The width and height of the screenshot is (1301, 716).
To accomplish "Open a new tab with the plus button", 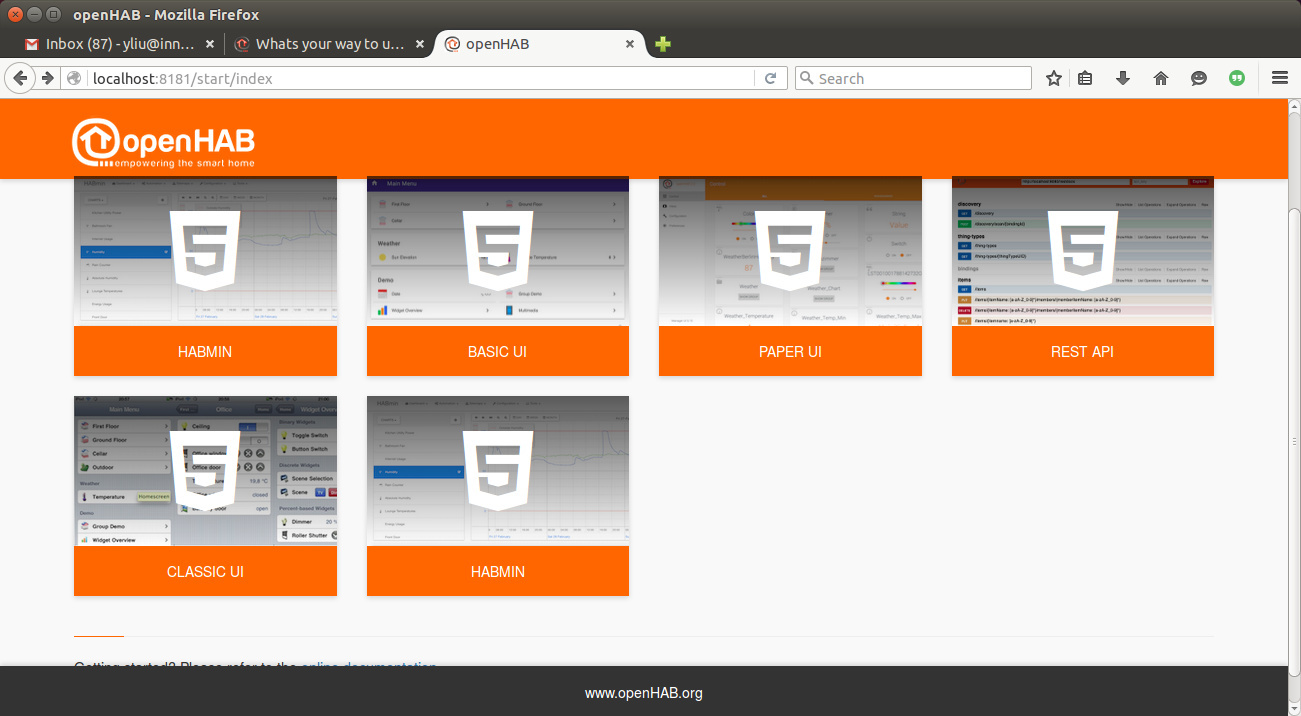I will coord(662,44).
